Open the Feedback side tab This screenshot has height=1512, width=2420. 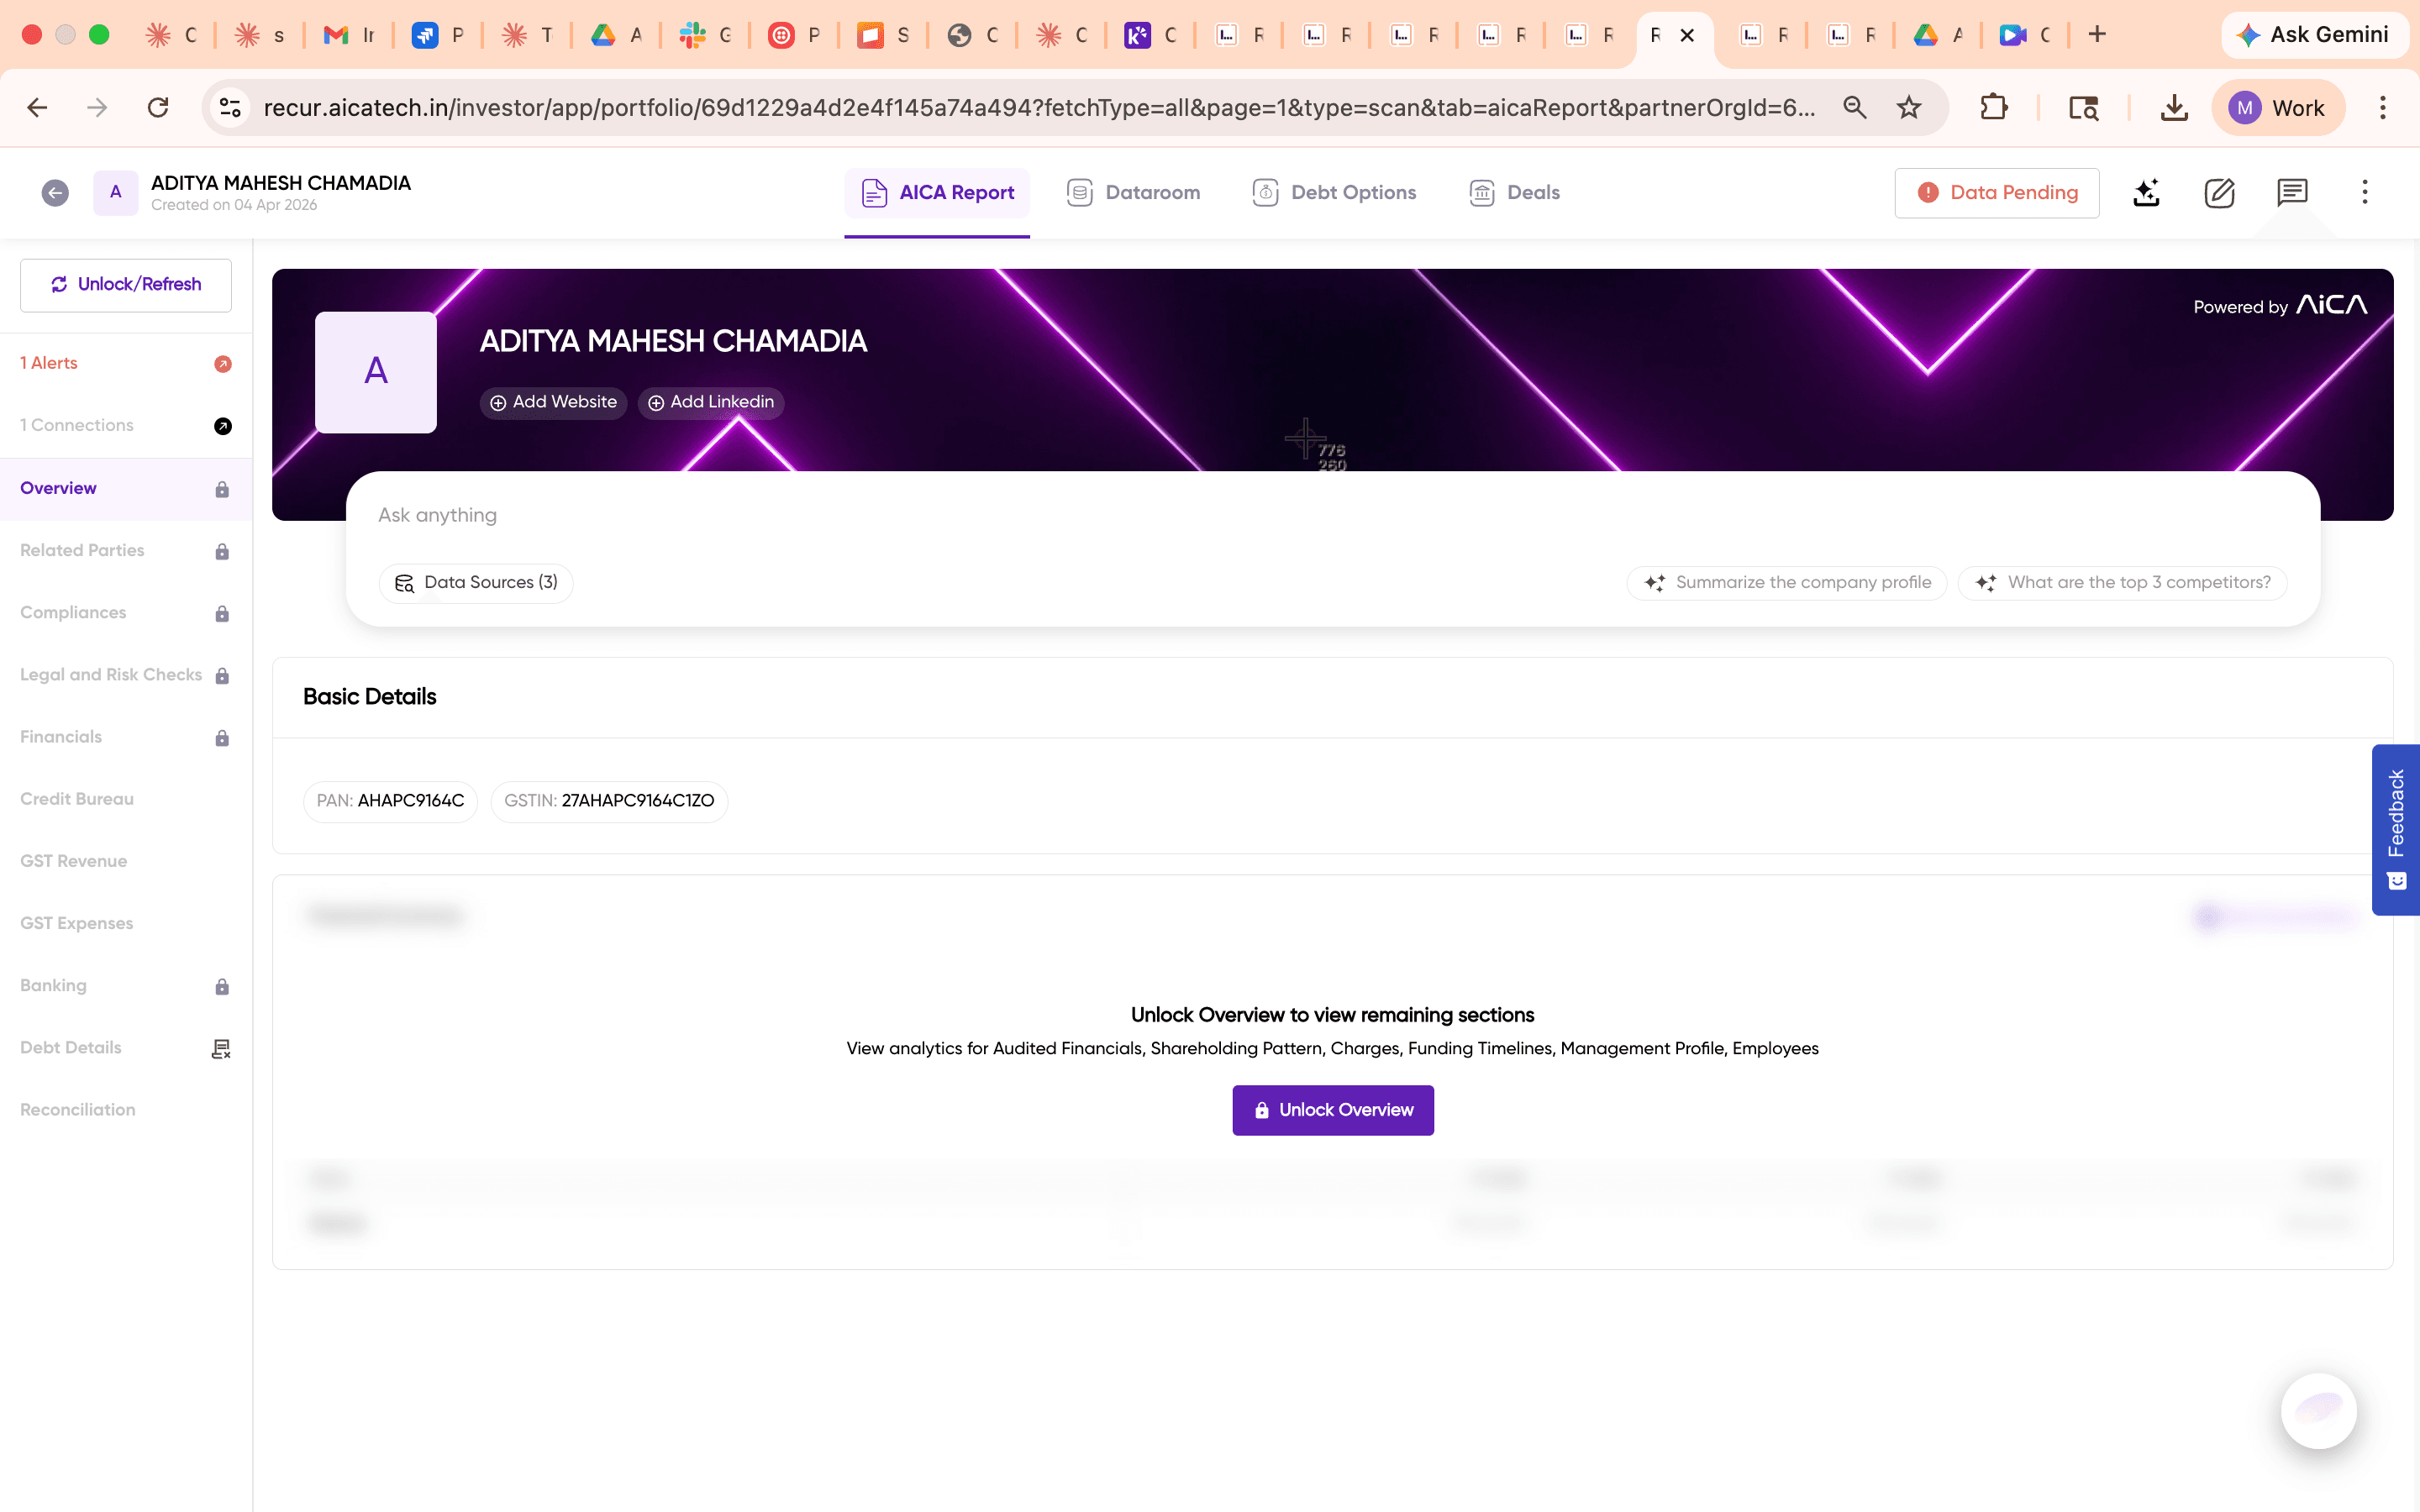pos(2396,828)
